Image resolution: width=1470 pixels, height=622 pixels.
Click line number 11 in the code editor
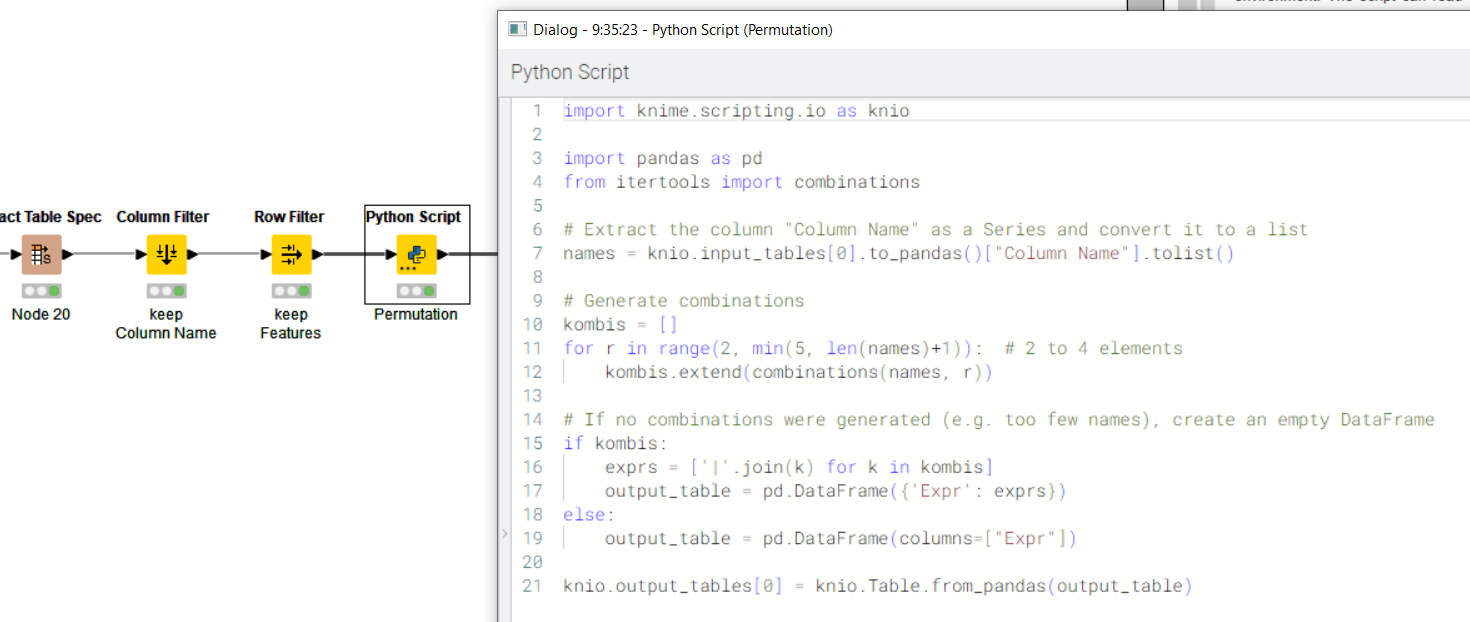click(533, 348)
